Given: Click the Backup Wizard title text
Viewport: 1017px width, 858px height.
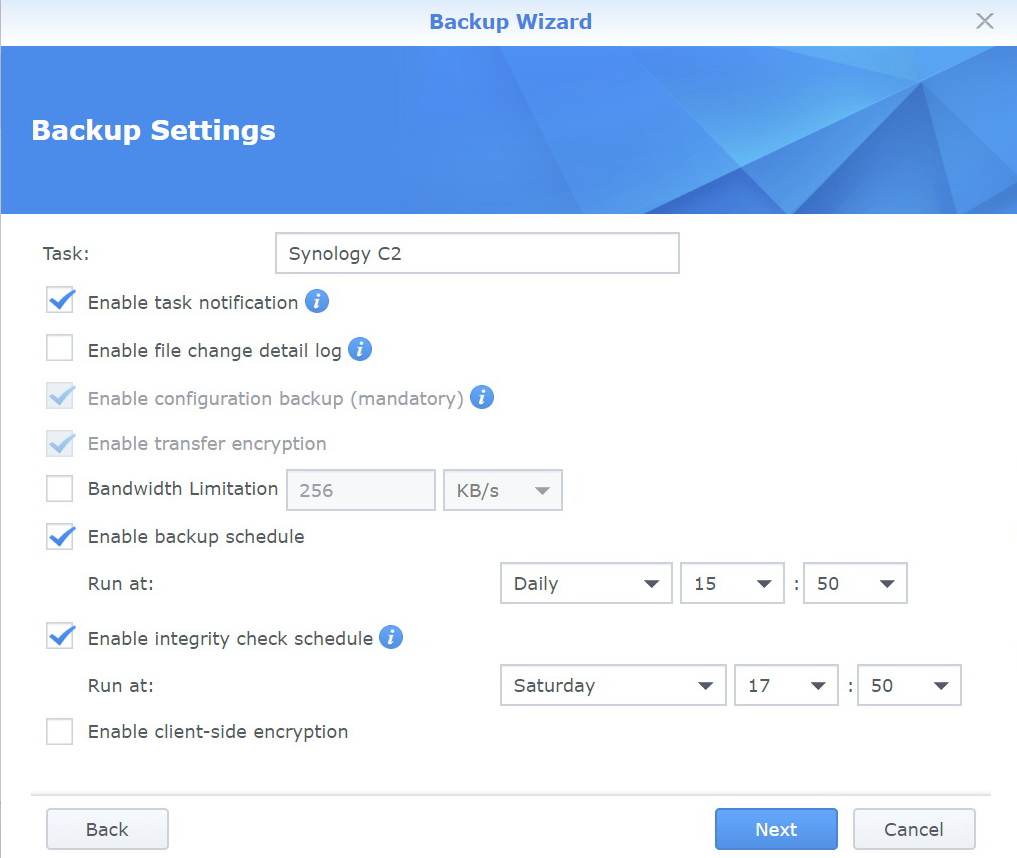Looking at the screenshot, I should (x=510, y=21).
